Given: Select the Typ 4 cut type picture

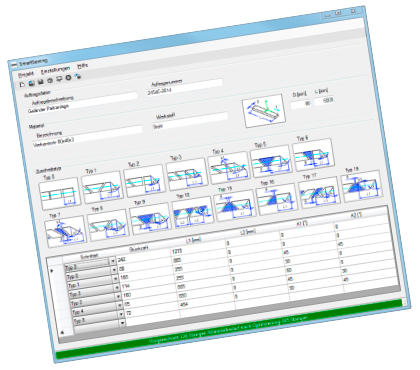Looking at the screenshot, I should 228,167.
